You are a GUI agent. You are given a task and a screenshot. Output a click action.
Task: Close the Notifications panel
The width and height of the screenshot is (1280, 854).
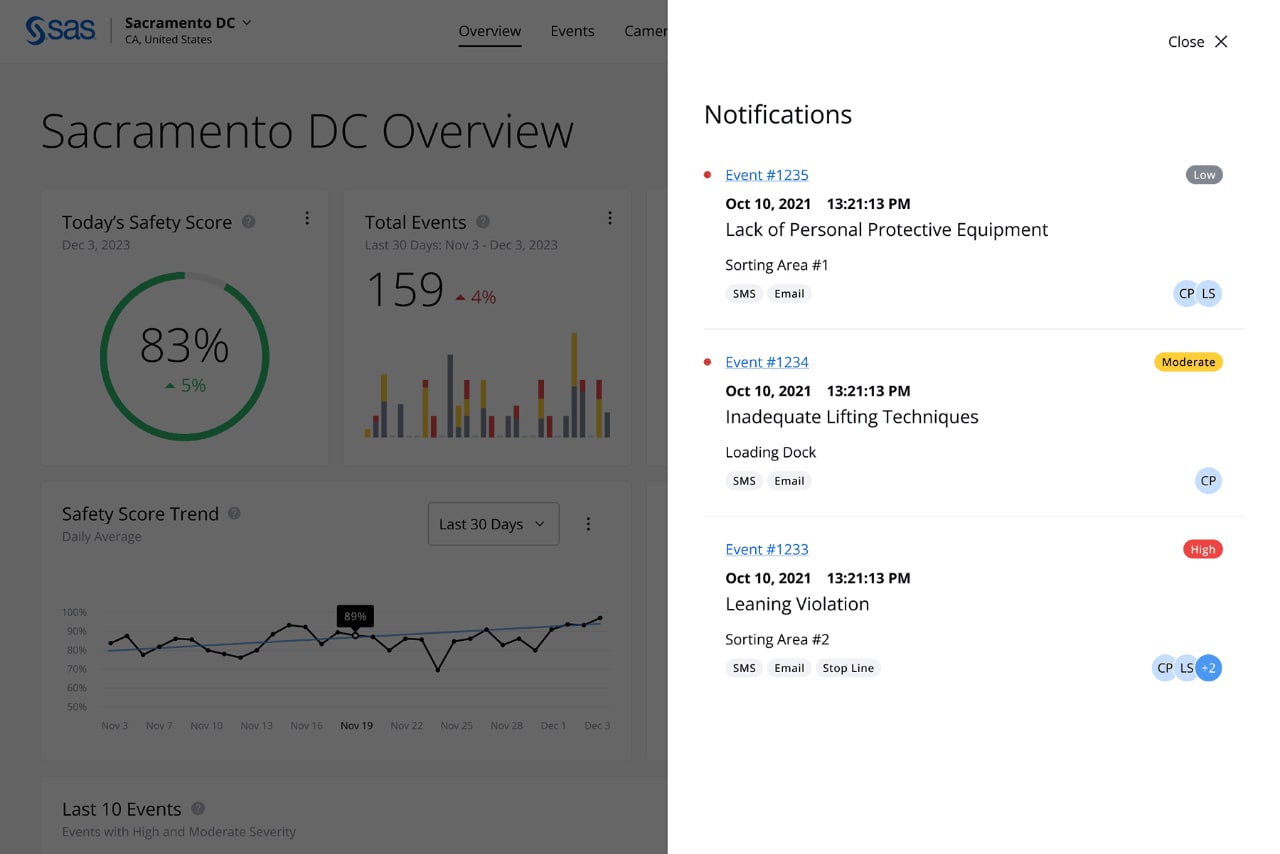1197,41
